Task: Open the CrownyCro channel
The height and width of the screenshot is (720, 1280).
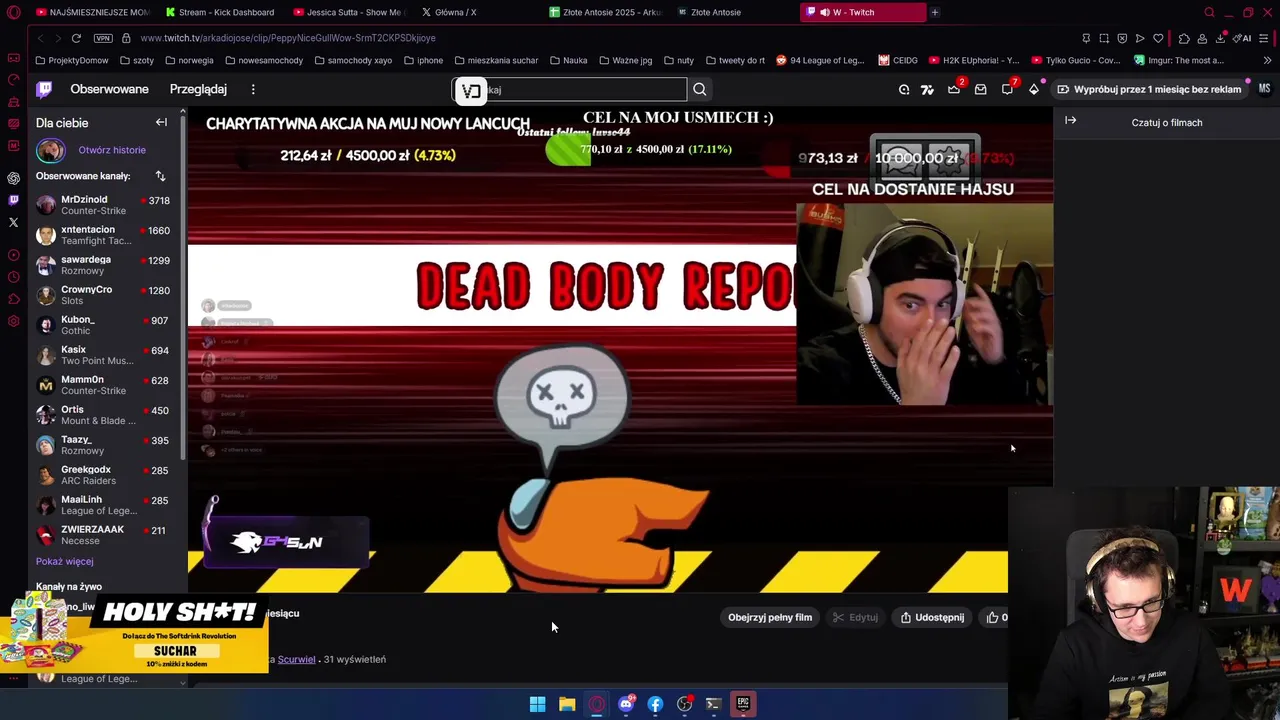Action: [103, 295]
